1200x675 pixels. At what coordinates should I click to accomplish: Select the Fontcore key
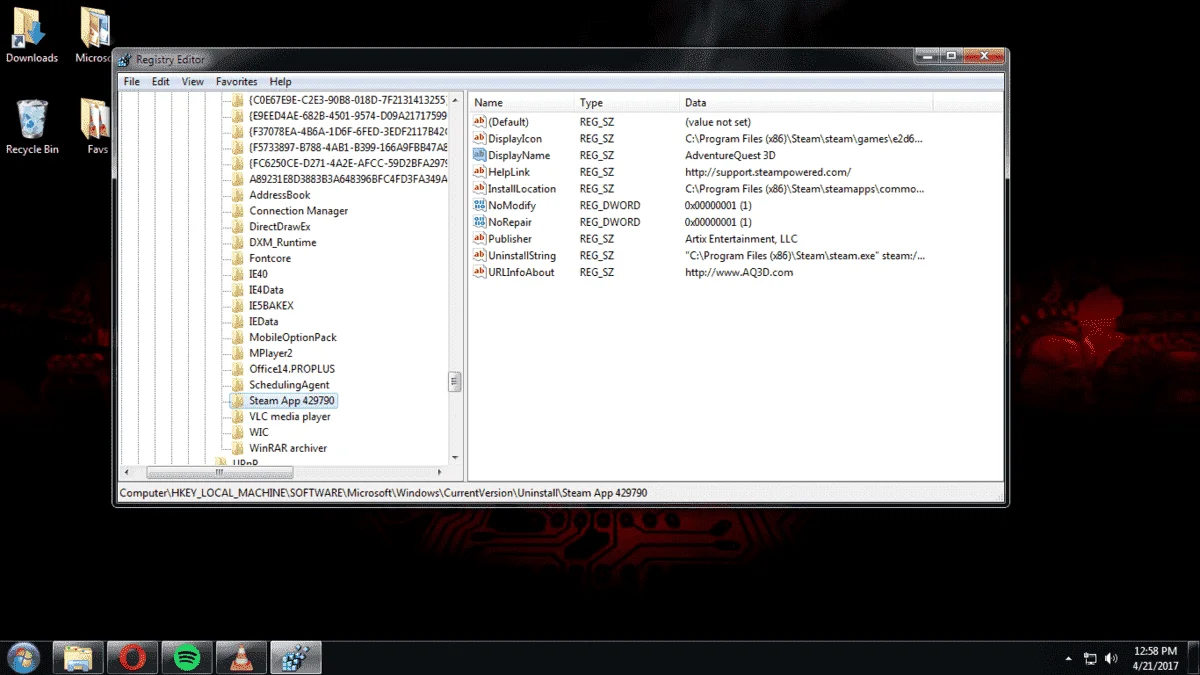[270, 258]
